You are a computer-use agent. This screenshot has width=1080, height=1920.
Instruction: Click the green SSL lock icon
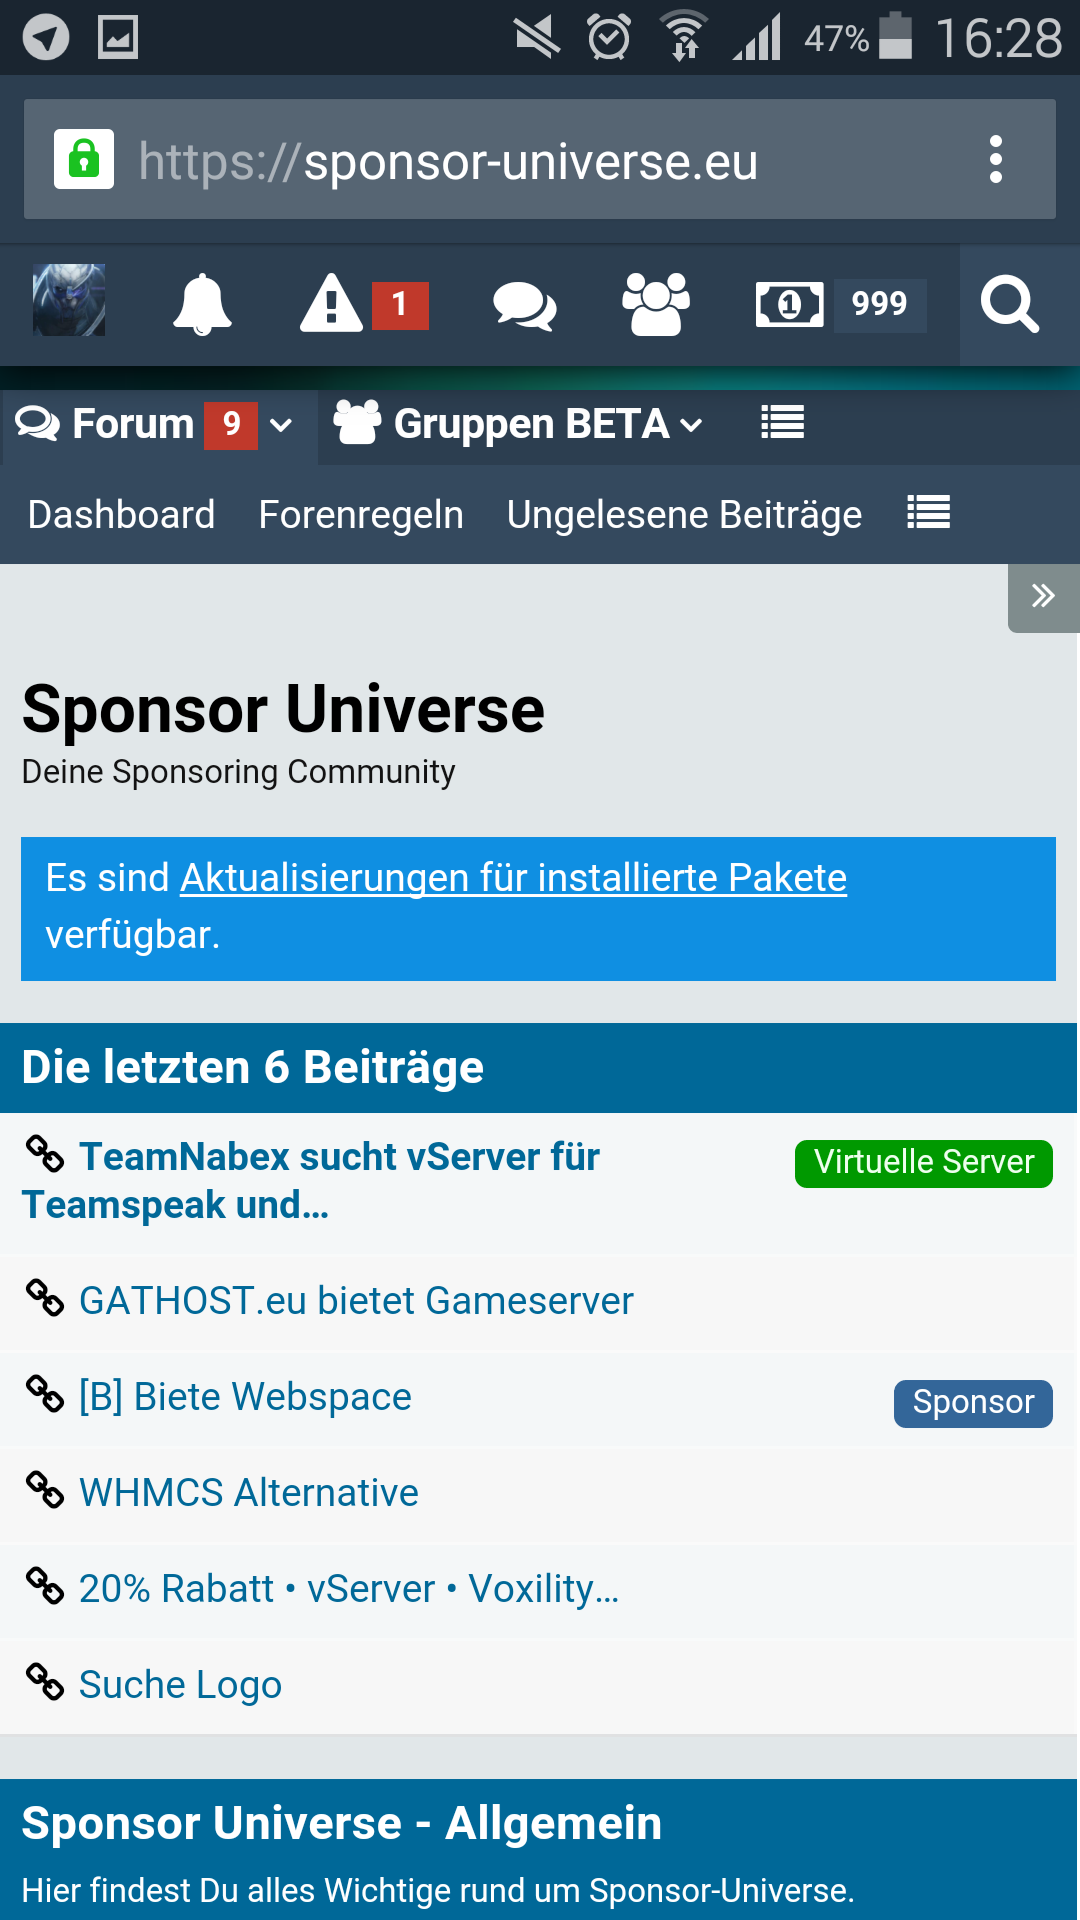pyautogui.click(x=84, y=160)
